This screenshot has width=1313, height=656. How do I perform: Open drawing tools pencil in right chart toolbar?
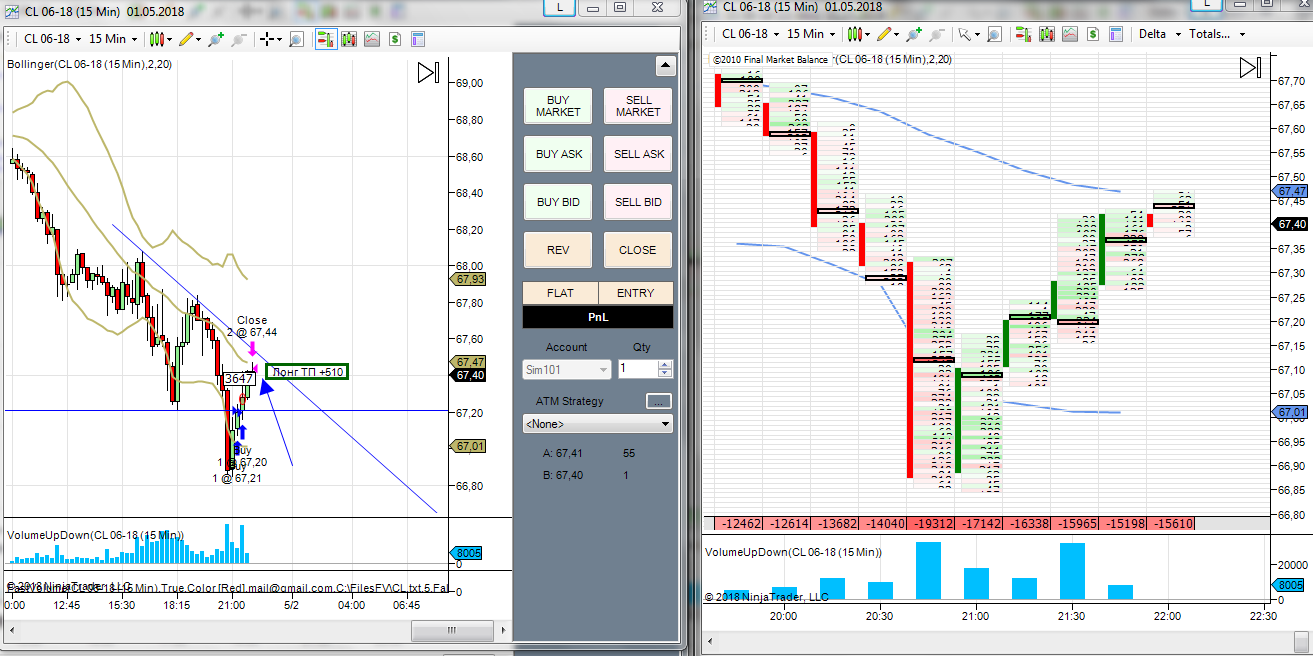click(888, 33)
